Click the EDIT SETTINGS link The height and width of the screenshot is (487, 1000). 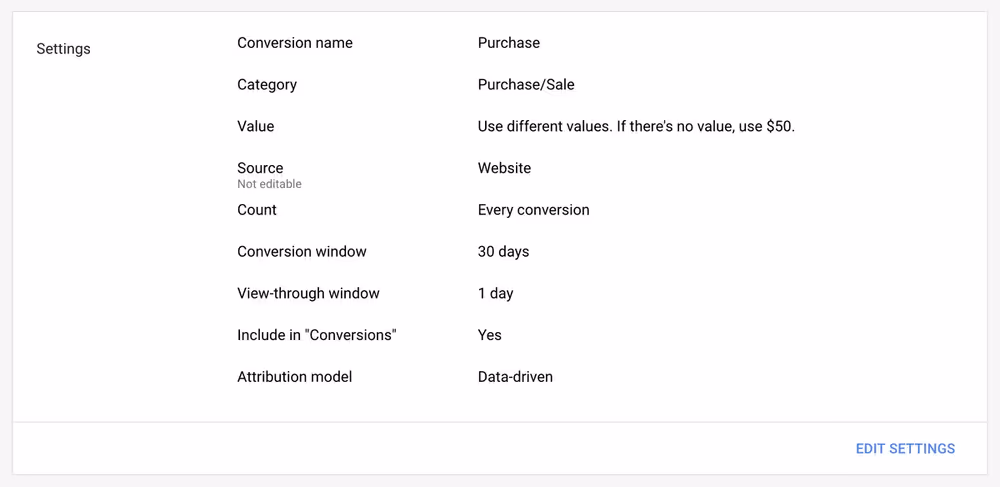(x=905, y=449)
